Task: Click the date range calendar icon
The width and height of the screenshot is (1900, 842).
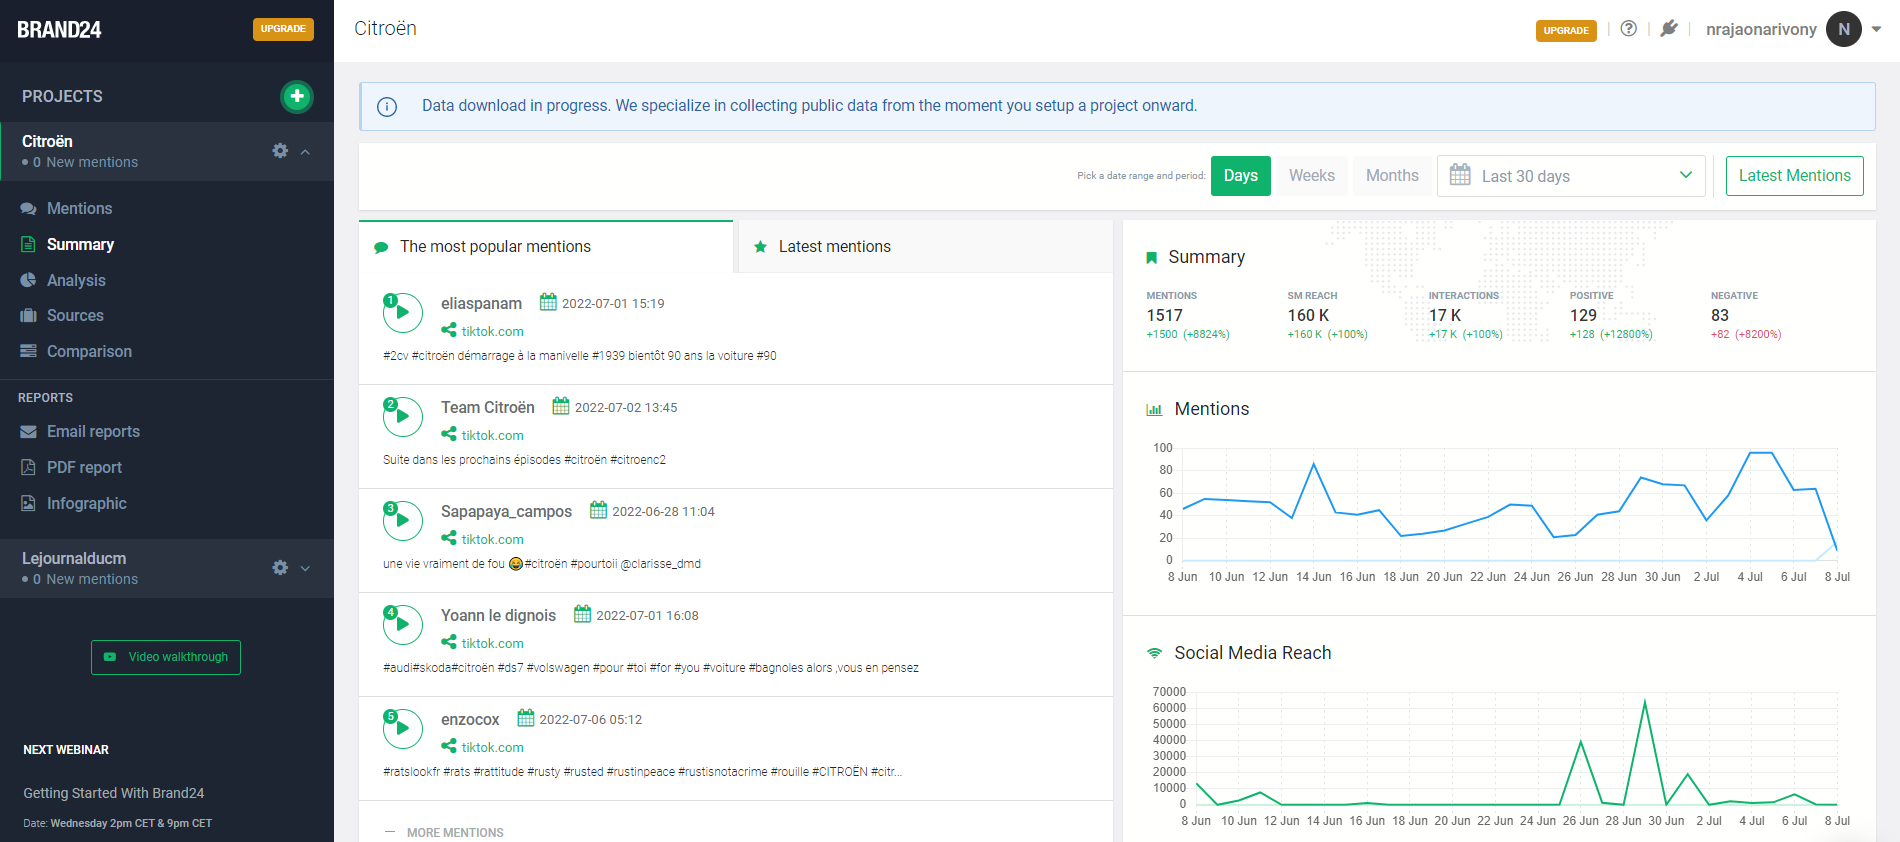Action: pyautogui.click(x=1460, y=175)
